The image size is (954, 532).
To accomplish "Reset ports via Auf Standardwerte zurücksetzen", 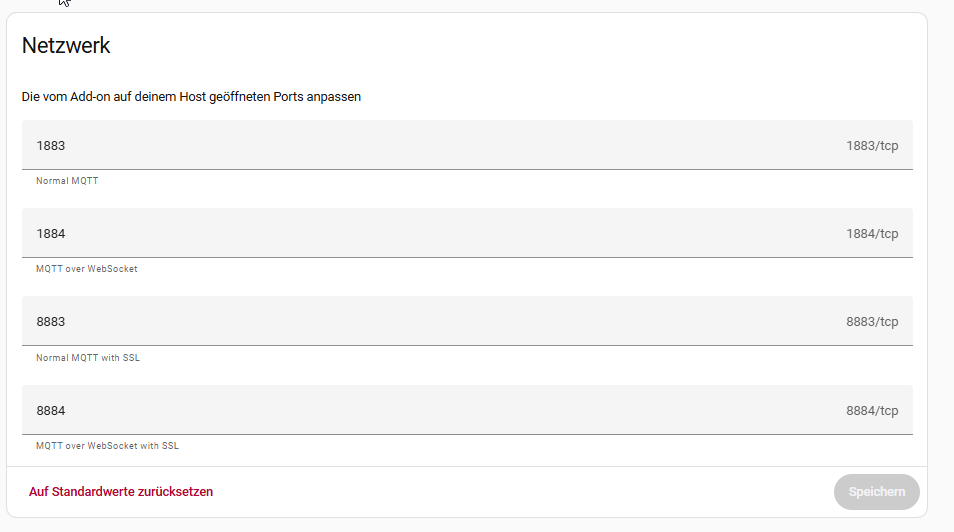I will [x=121, y=492].
